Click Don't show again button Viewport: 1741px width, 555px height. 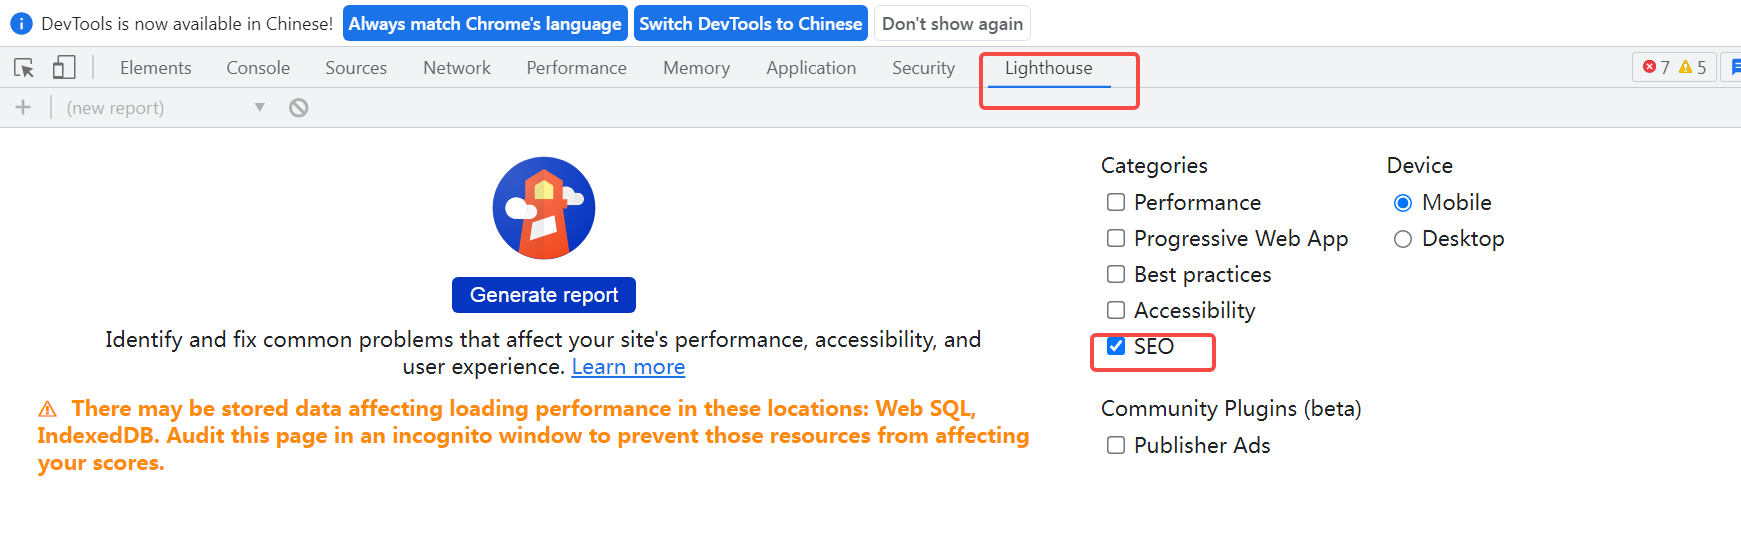click(952, 23)
